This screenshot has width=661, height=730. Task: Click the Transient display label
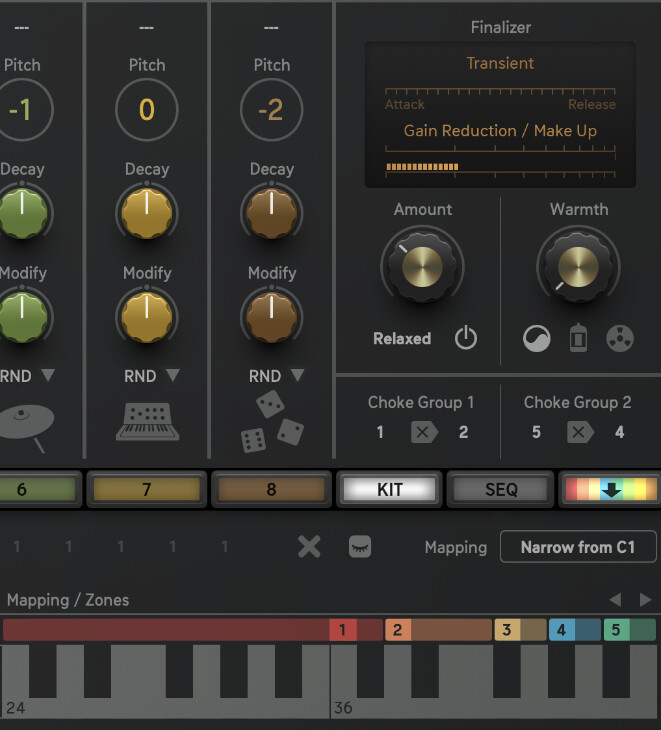pyautogui.click(x=500, y=63)
